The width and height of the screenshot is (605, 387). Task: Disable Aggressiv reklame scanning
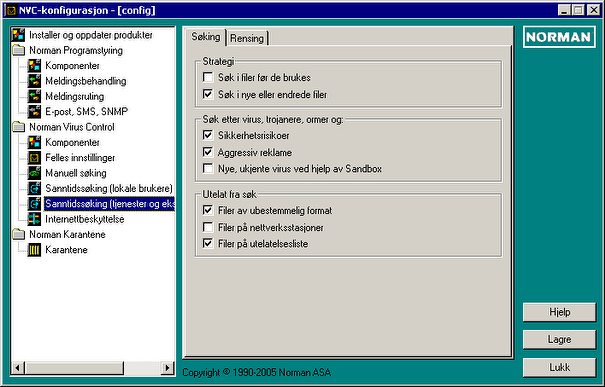[208, 152]
